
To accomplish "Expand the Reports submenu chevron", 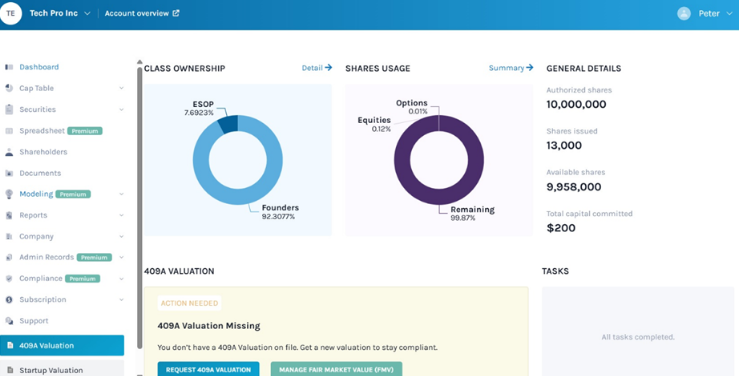I will coord(122,215).
